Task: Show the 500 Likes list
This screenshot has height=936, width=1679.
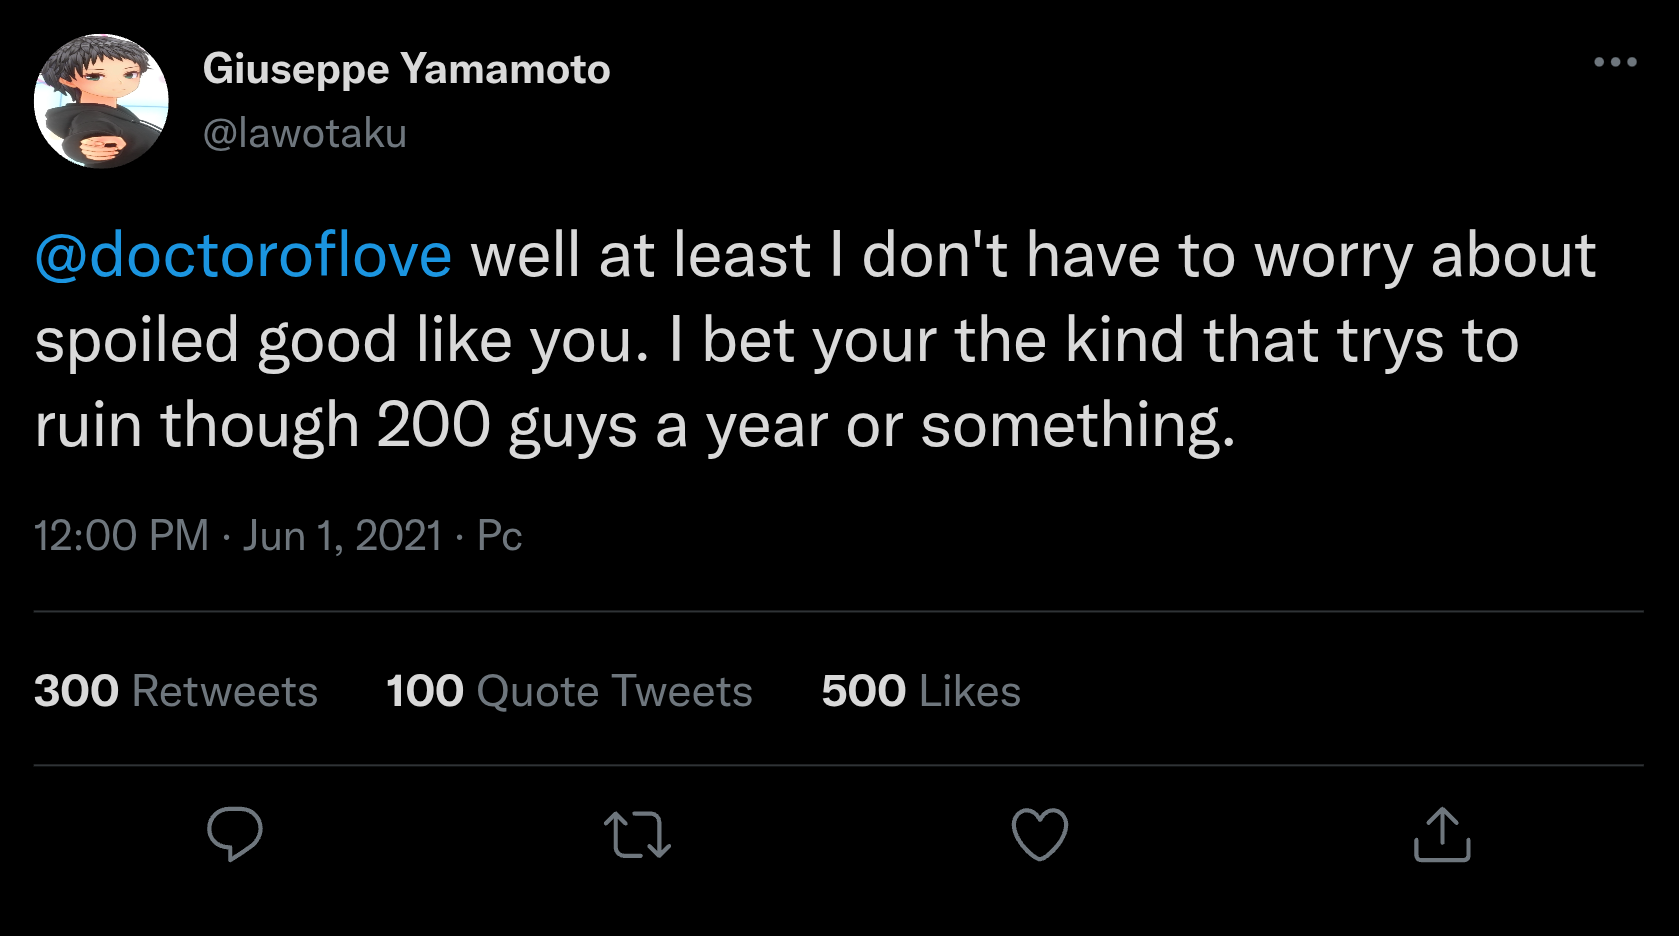Action: [921, 691]
